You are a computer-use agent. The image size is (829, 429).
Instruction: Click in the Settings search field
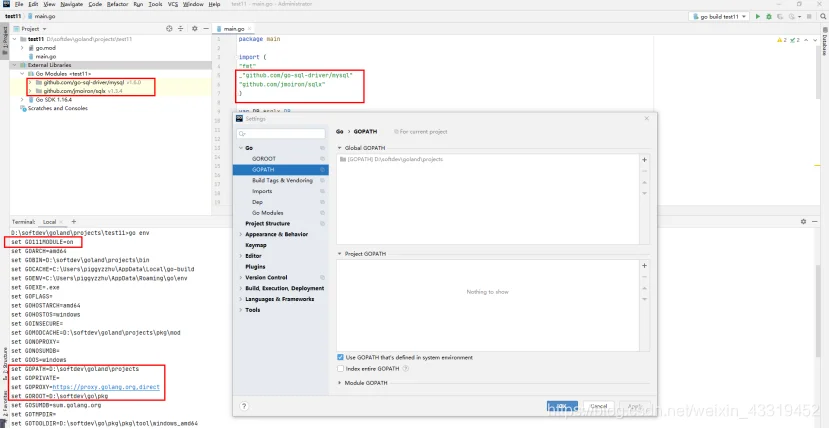click(281, 134)
